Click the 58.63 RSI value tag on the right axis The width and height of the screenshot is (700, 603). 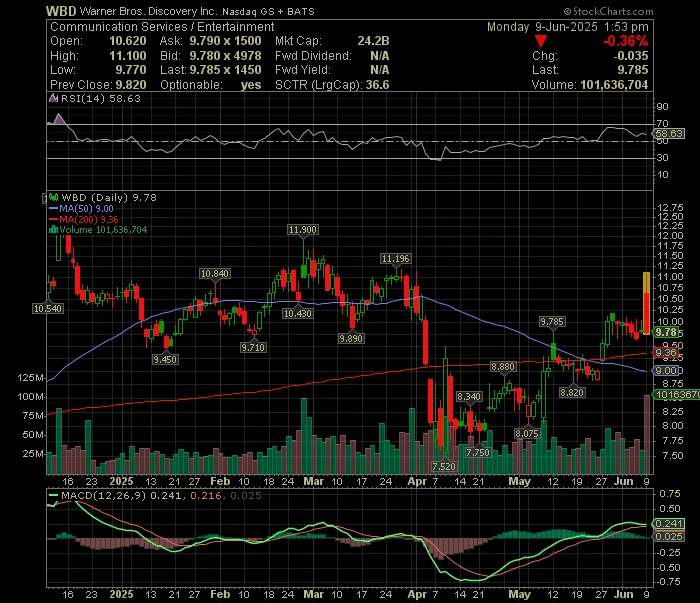(669, 133)
